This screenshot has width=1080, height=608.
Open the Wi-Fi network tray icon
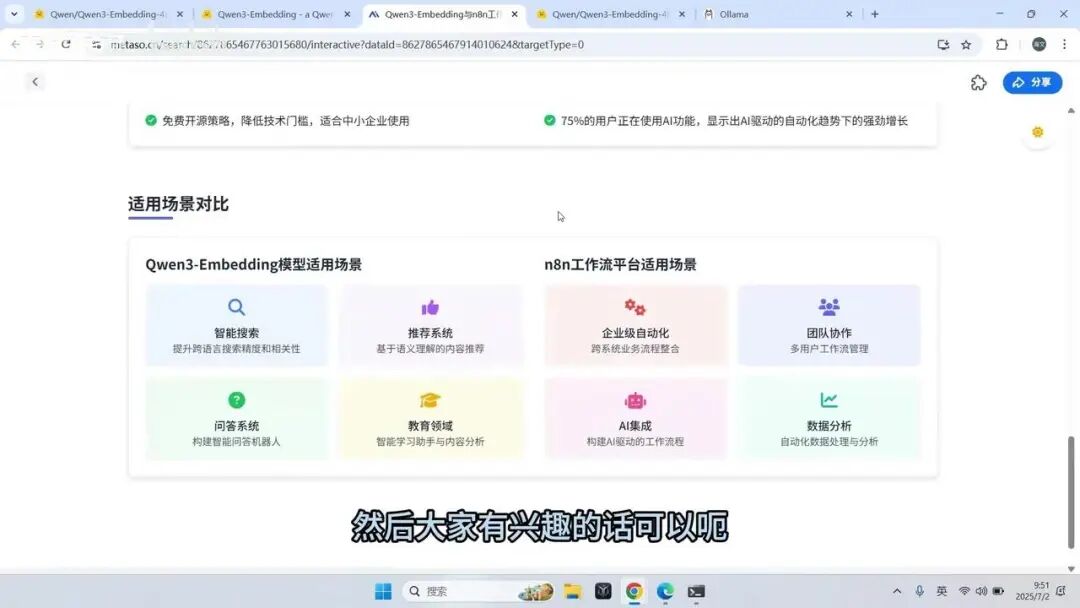(964, 591)
